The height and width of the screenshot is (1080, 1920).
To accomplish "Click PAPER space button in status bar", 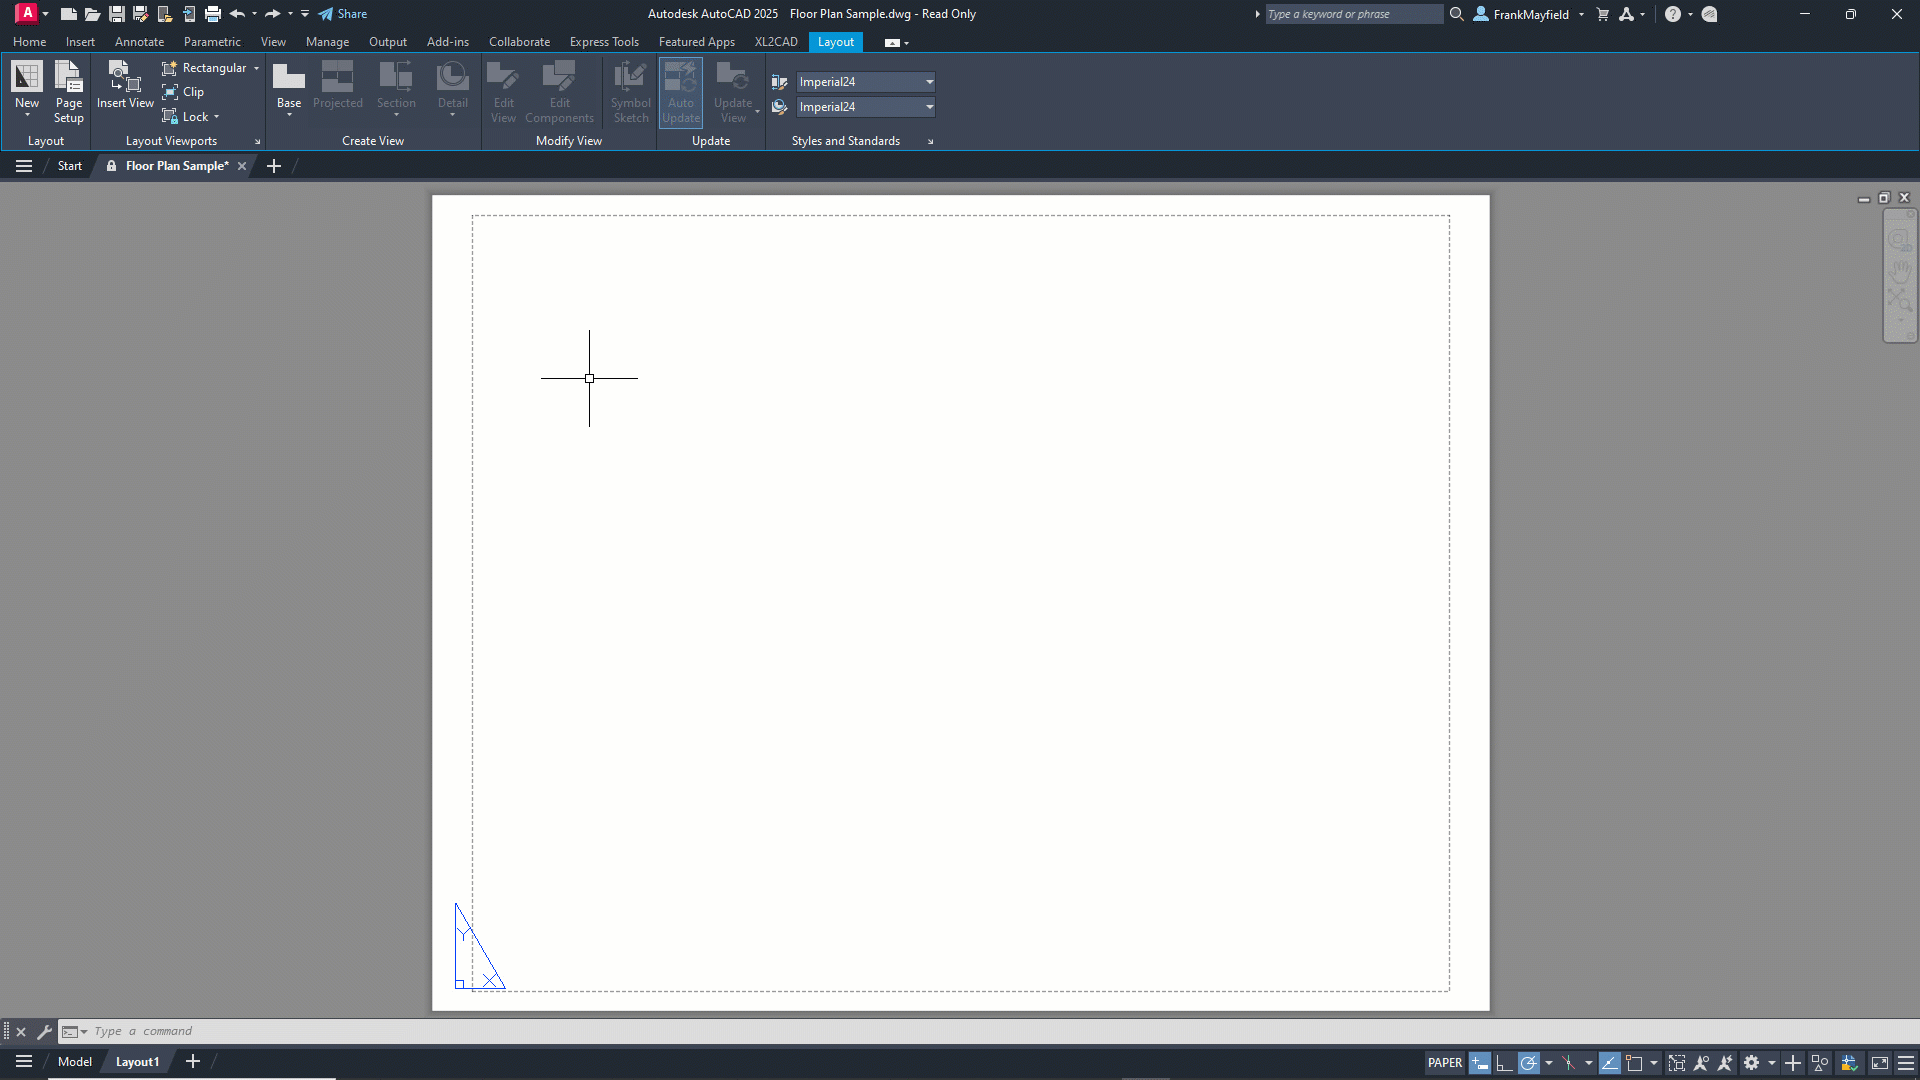I will coord(1444,1063).
